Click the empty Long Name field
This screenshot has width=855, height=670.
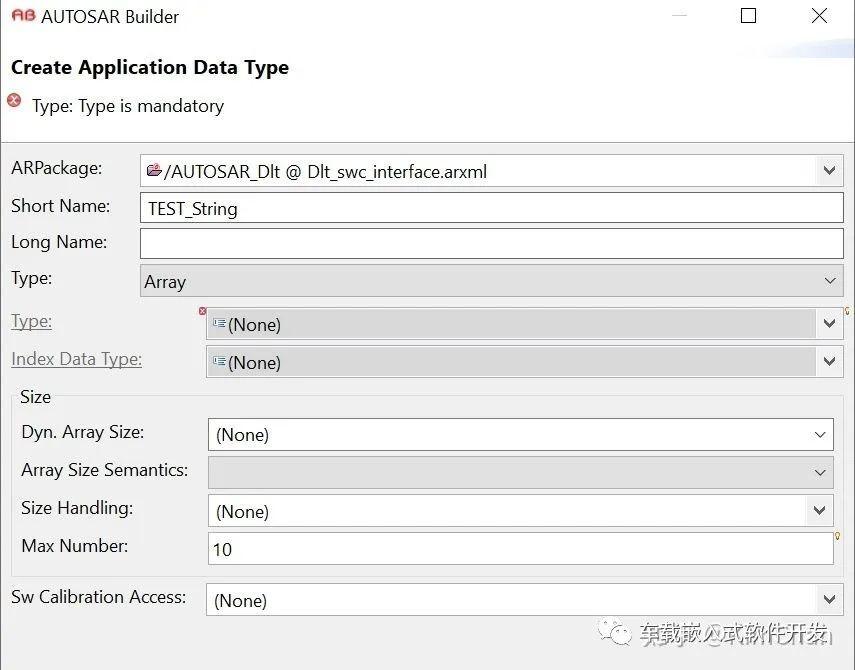(x=491, y=243)
